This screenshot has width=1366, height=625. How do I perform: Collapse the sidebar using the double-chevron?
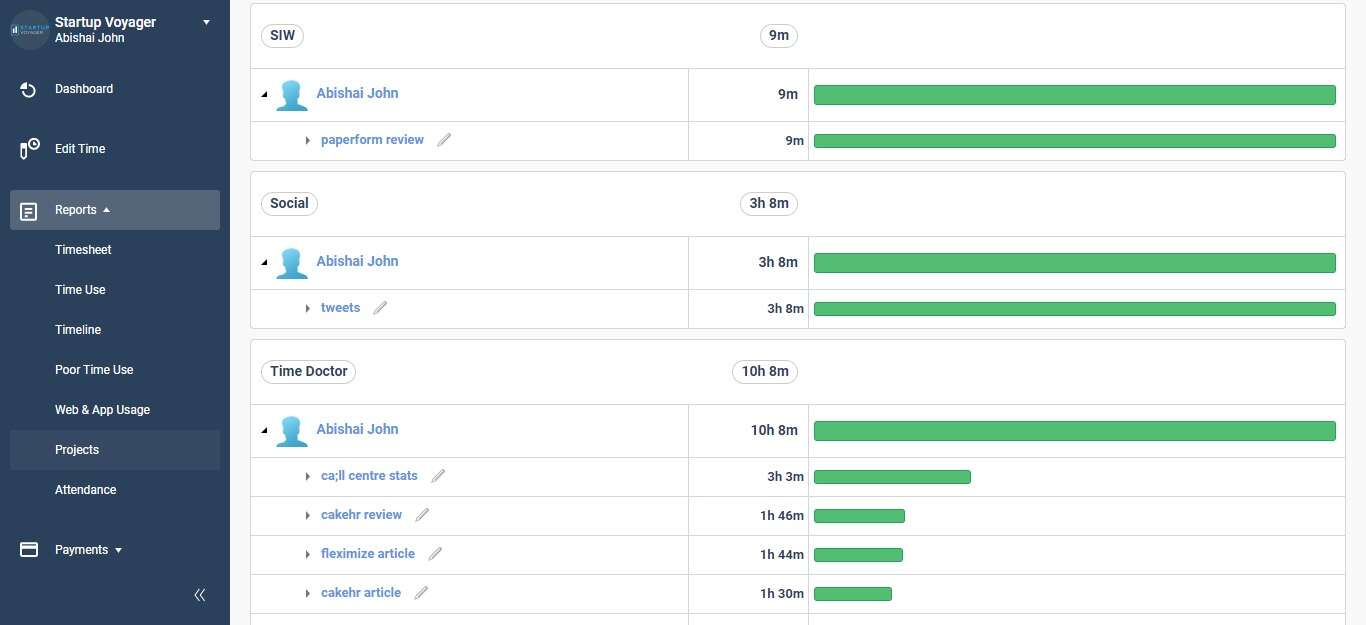pos(199,594)
